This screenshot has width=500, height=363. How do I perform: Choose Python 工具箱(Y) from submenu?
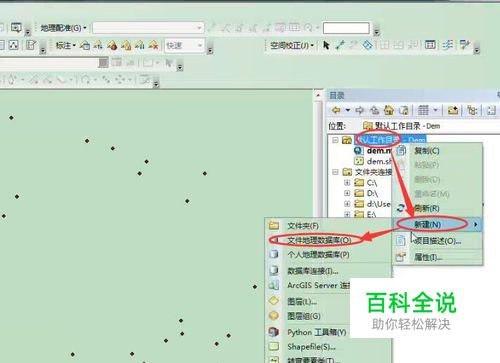click(x=308, y=332)
